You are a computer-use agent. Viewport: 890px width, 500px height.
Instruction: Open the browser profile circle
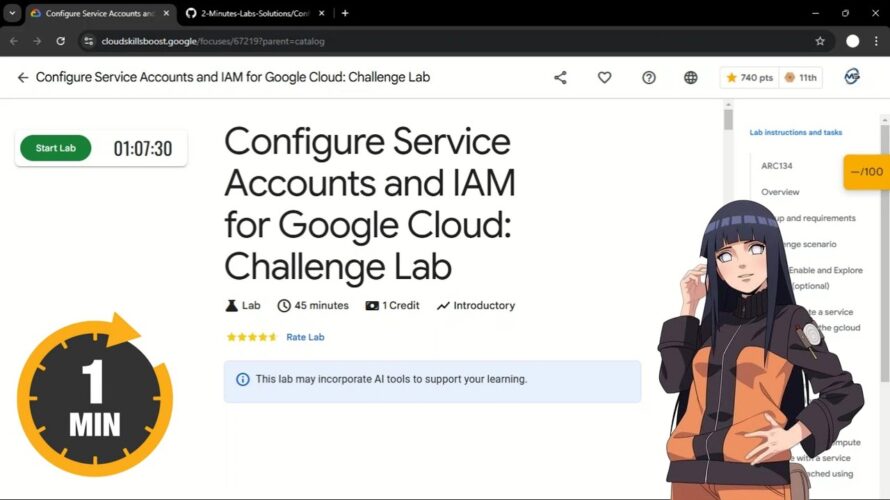[852, 41]
